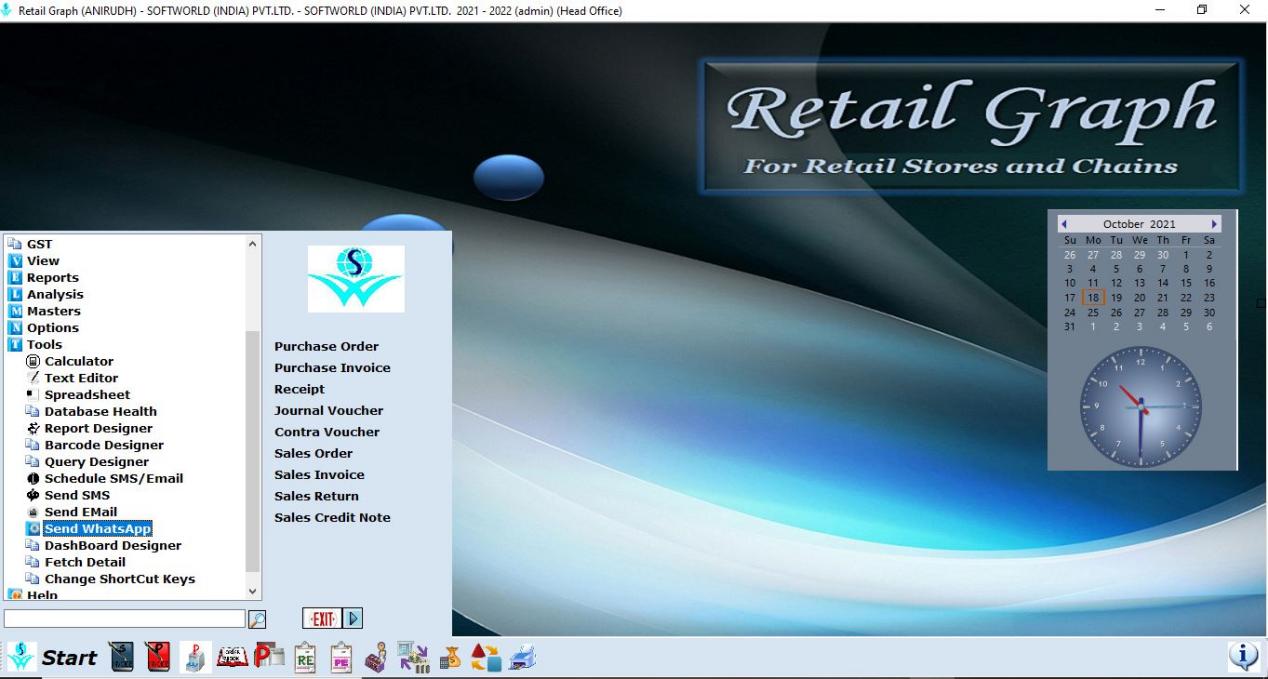Image resolution: width=1268 pixels, height=679 pixels.
Task: Click the red P with printer icon
Action: click(x=269, y=657)
